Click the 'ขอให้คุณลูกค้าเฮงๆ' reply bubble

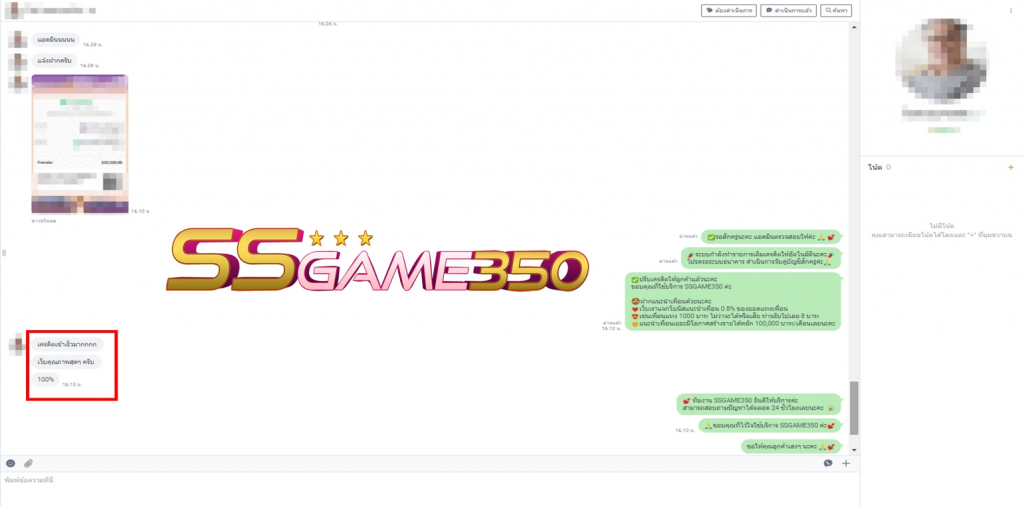[792, 447]
